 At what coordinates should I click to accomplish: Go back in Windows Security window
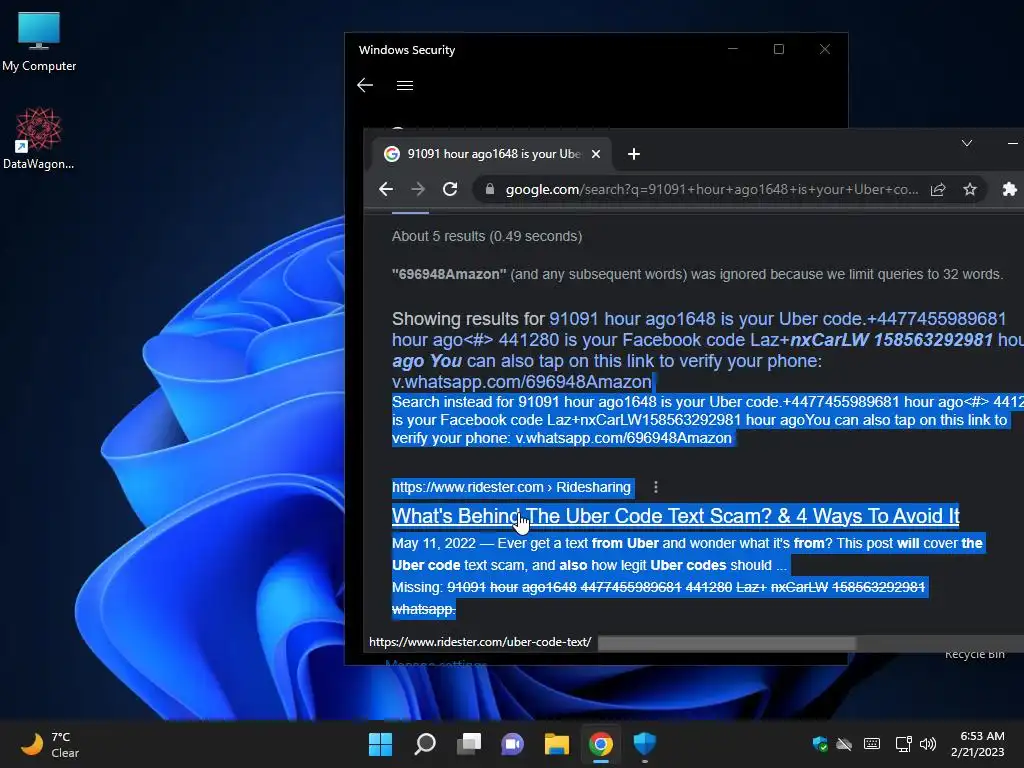tap(365, 85)
